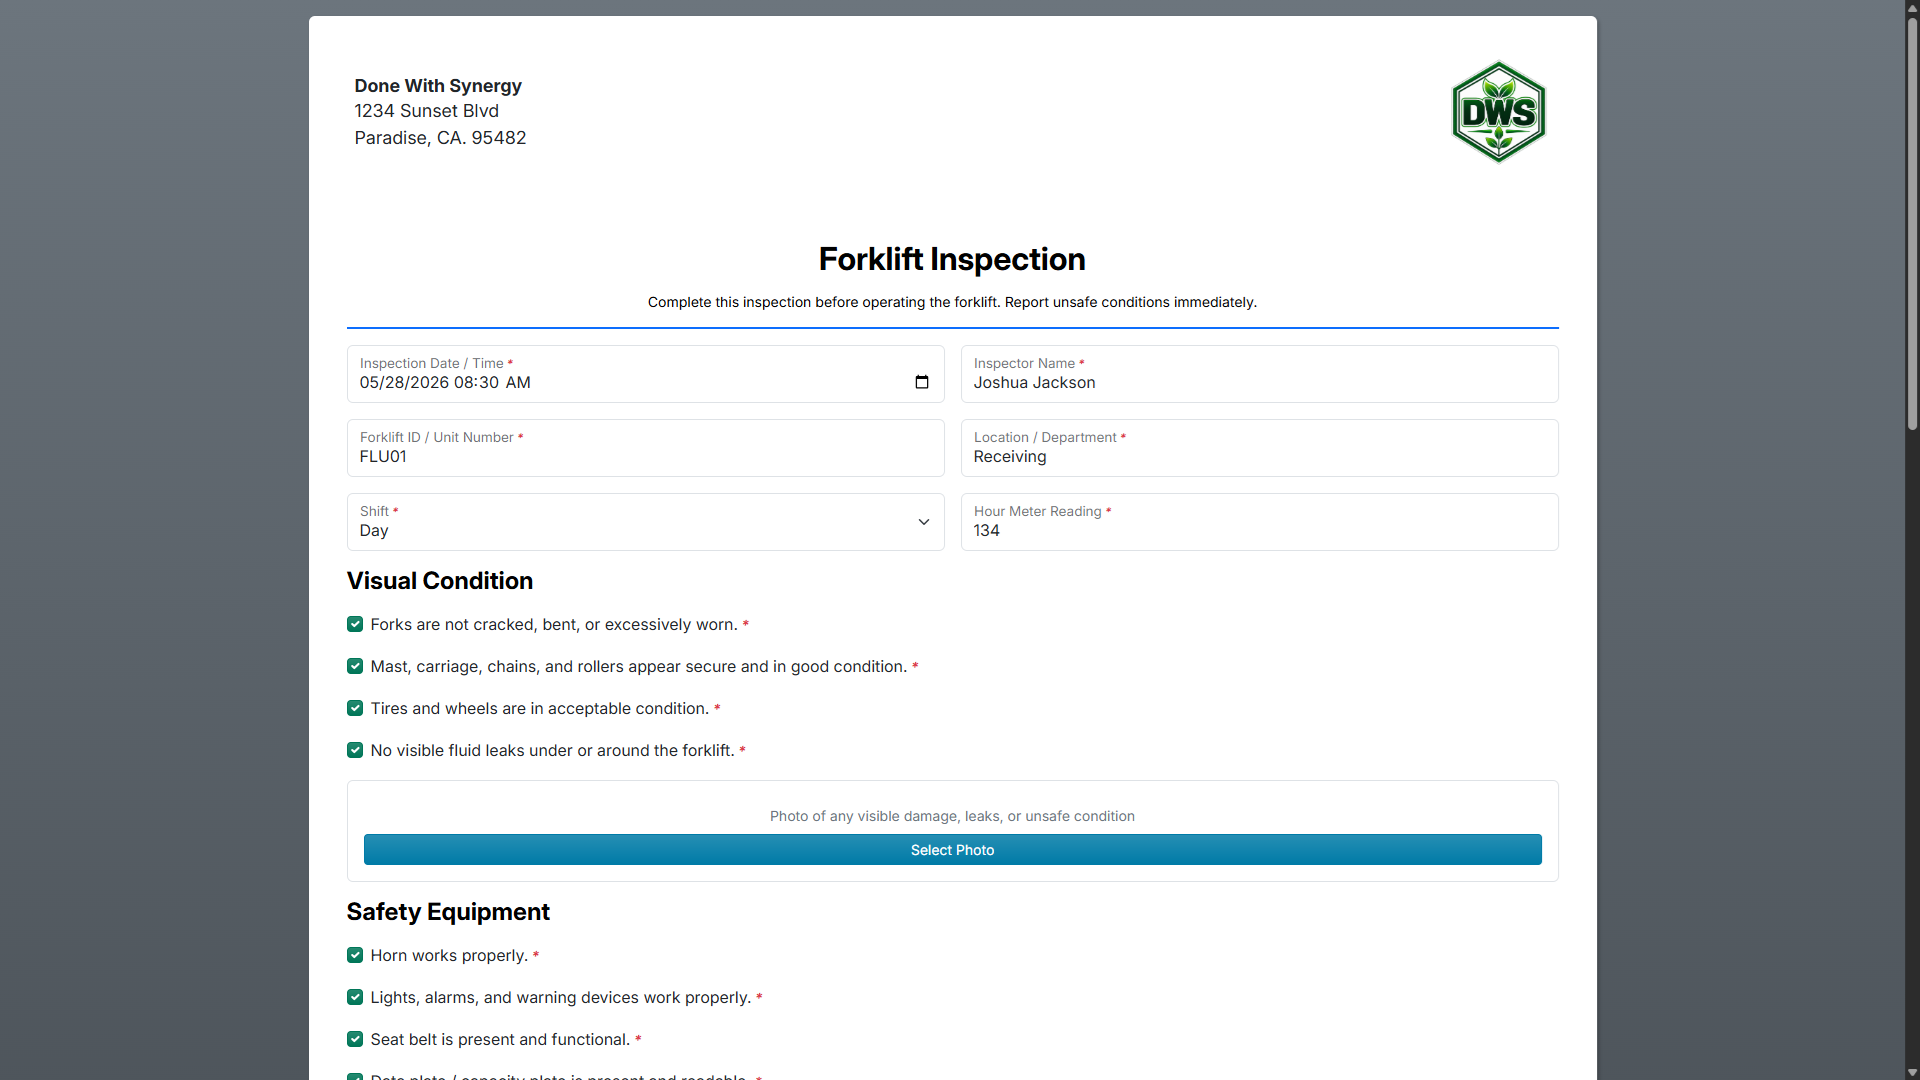Edit the Forklift ID / Unit Number field
Screen dimensions: 1920x1080
pos(646,448)
